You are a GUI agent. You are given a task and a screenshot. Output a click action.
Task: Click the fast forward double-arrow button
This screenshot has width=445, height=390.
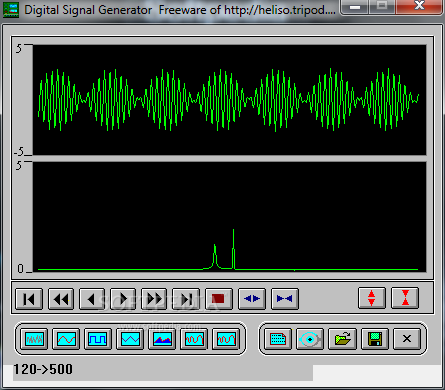(x=154, y=299)
